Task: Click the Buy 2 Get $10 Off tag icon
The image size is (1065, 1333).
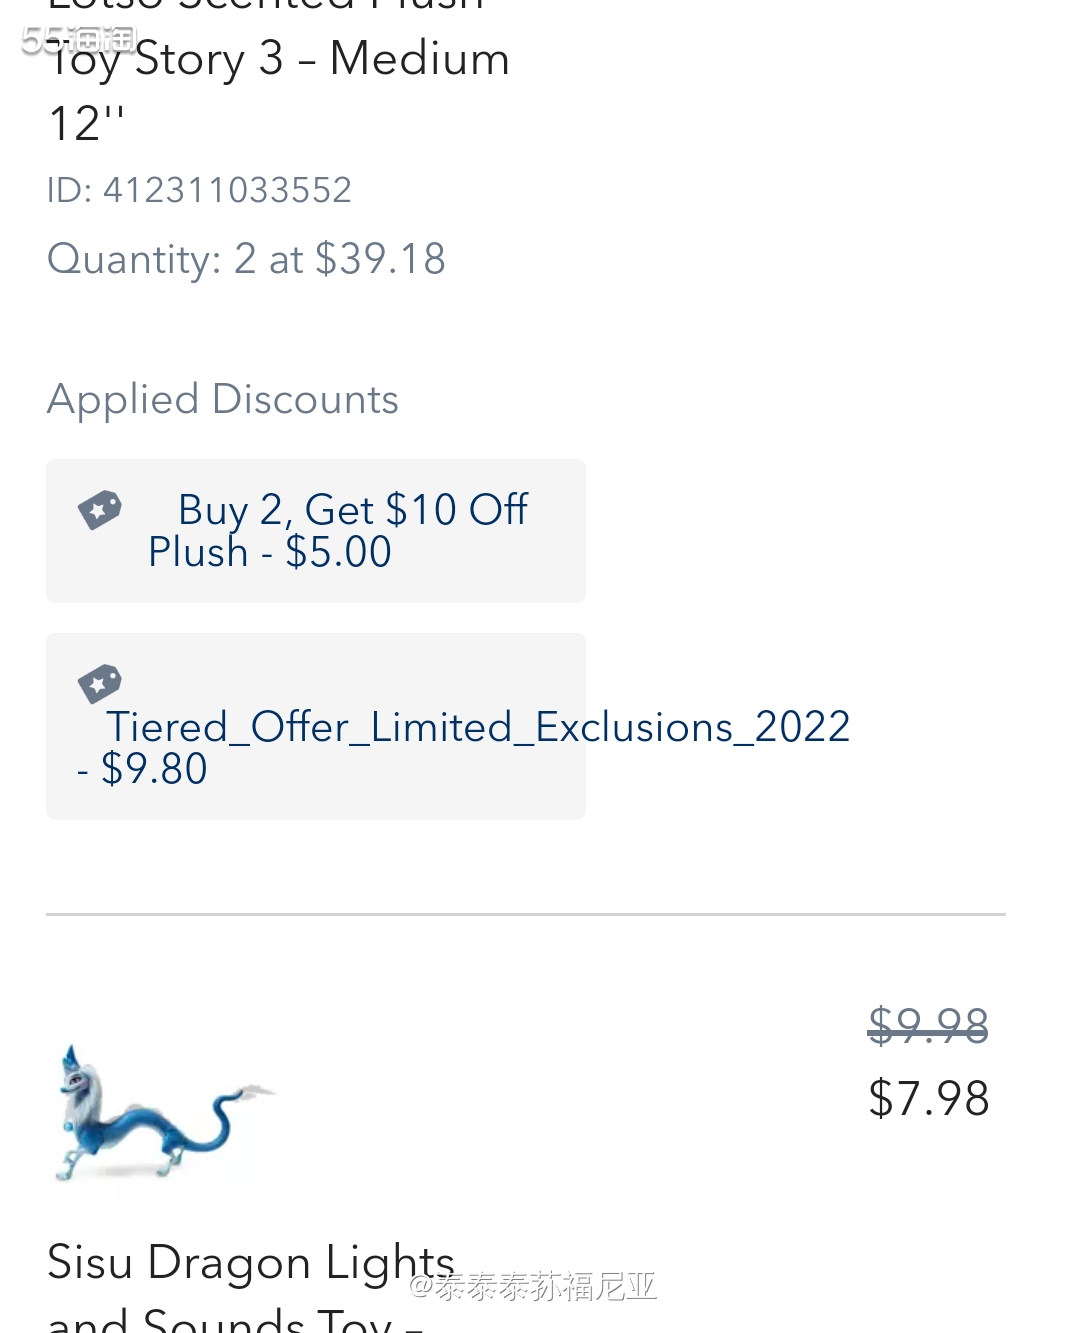Action: [x=100, y=510]
